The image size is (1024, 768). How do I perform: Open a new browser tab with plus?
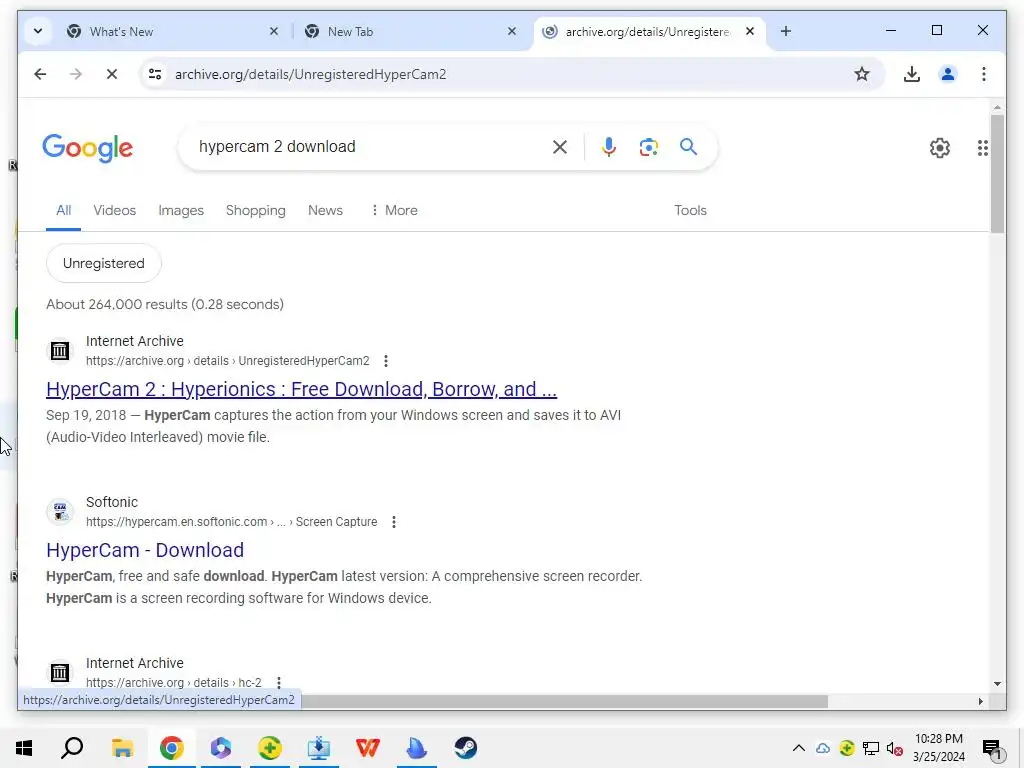[786, 31]
